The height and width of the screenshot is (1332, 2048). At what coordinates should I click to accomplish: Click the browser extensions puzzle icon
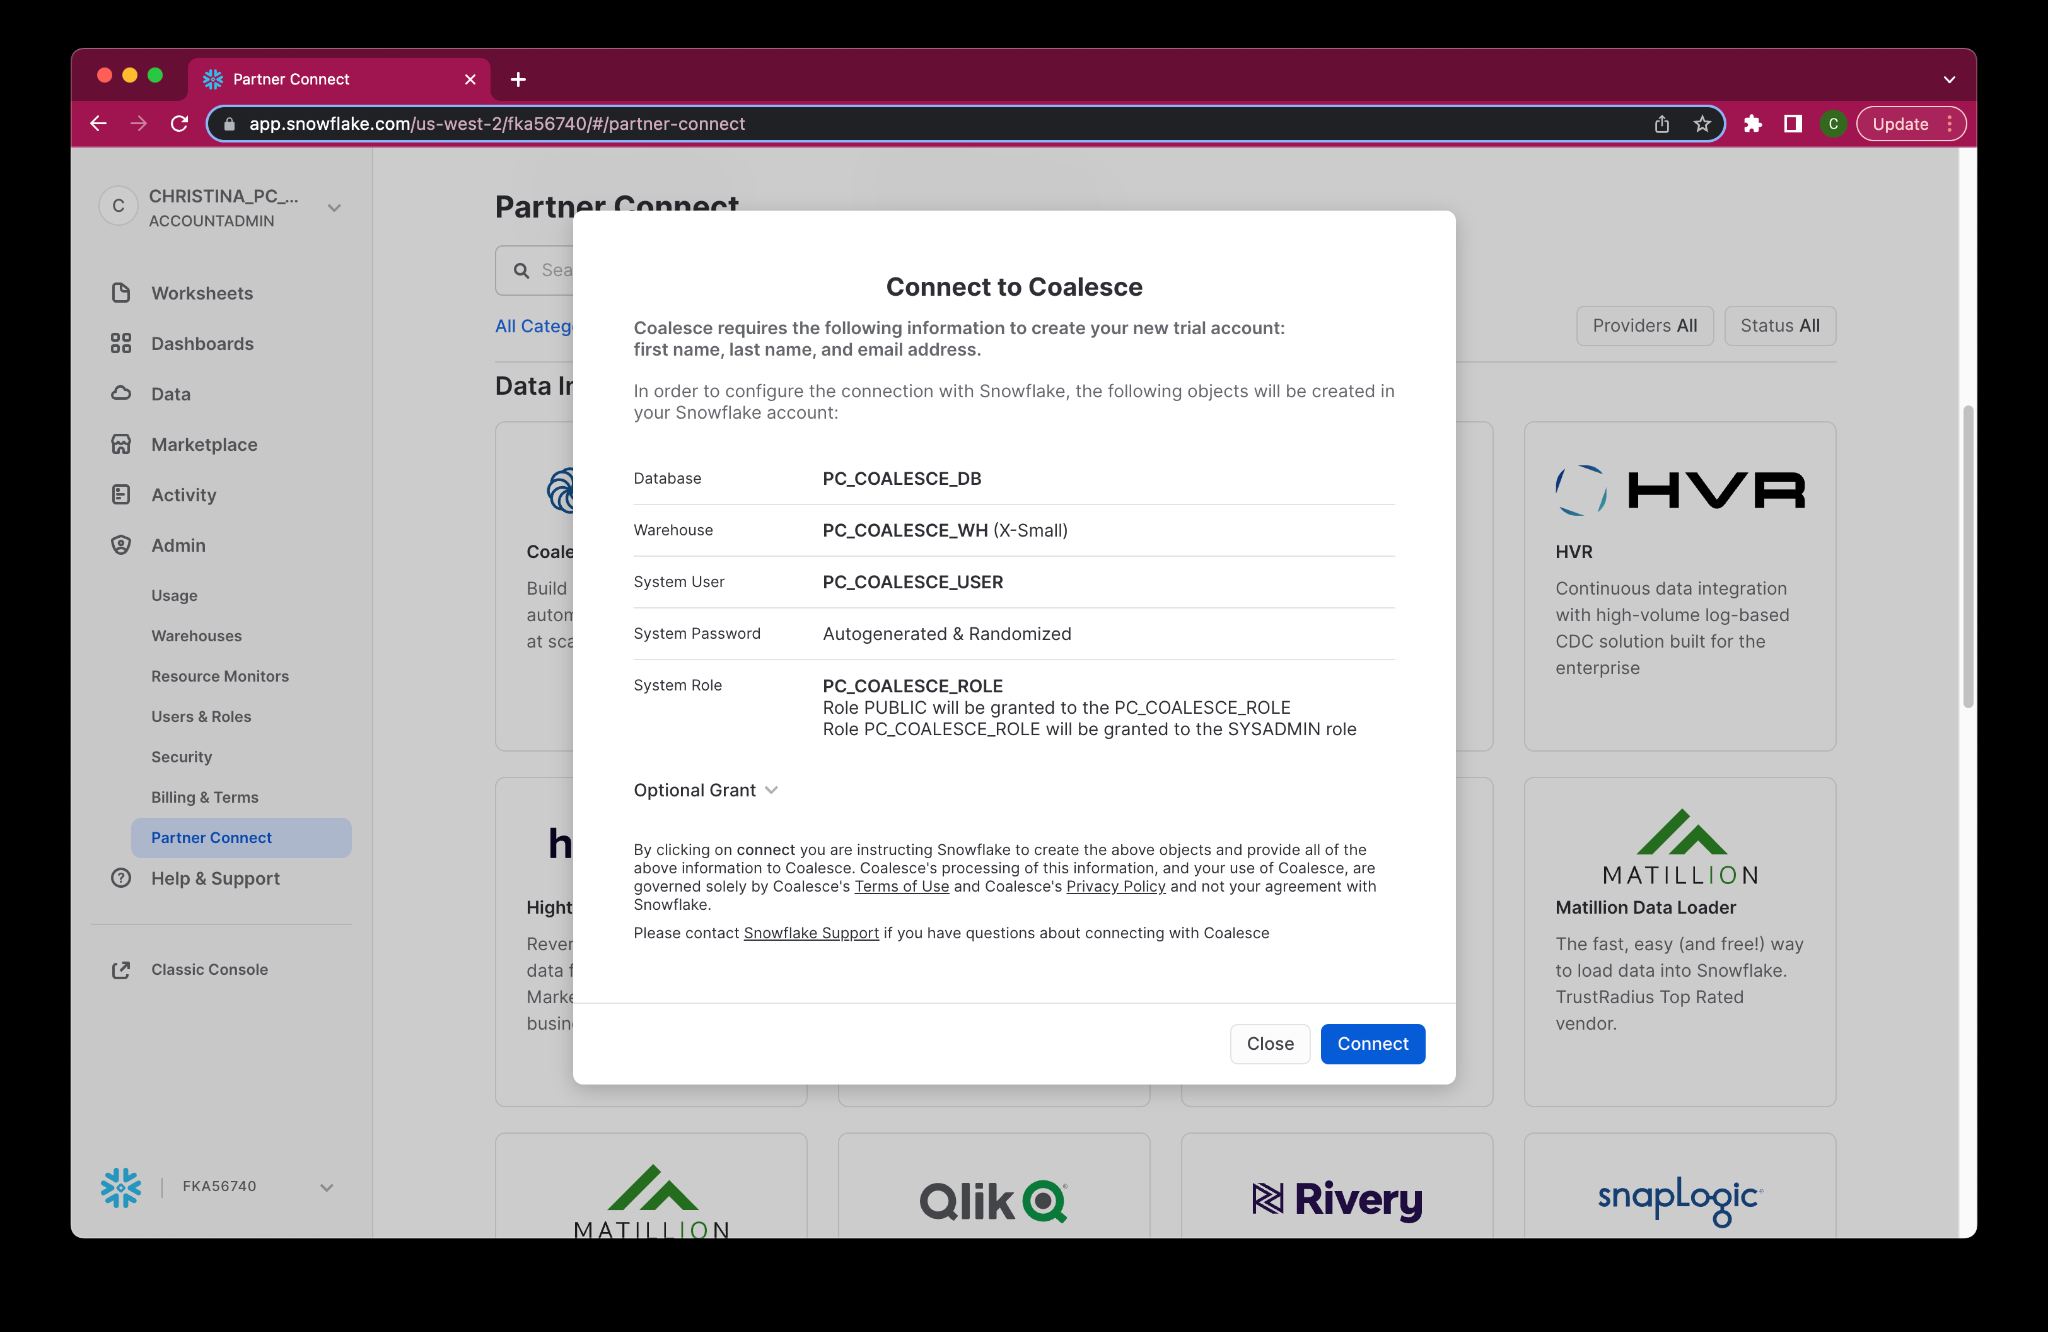[1752, 124]
